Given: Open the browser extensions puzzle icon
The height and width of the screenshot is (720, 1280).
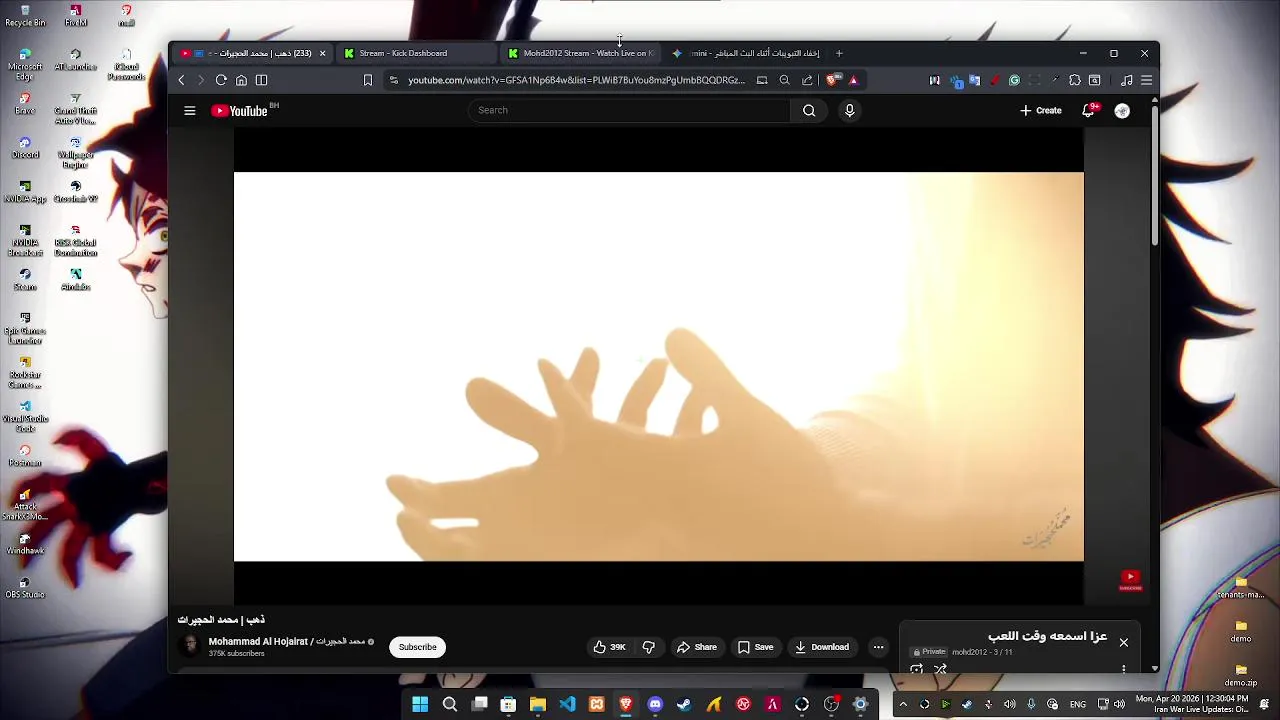Looking at the screenshot, I should [x=1075, y=80].
